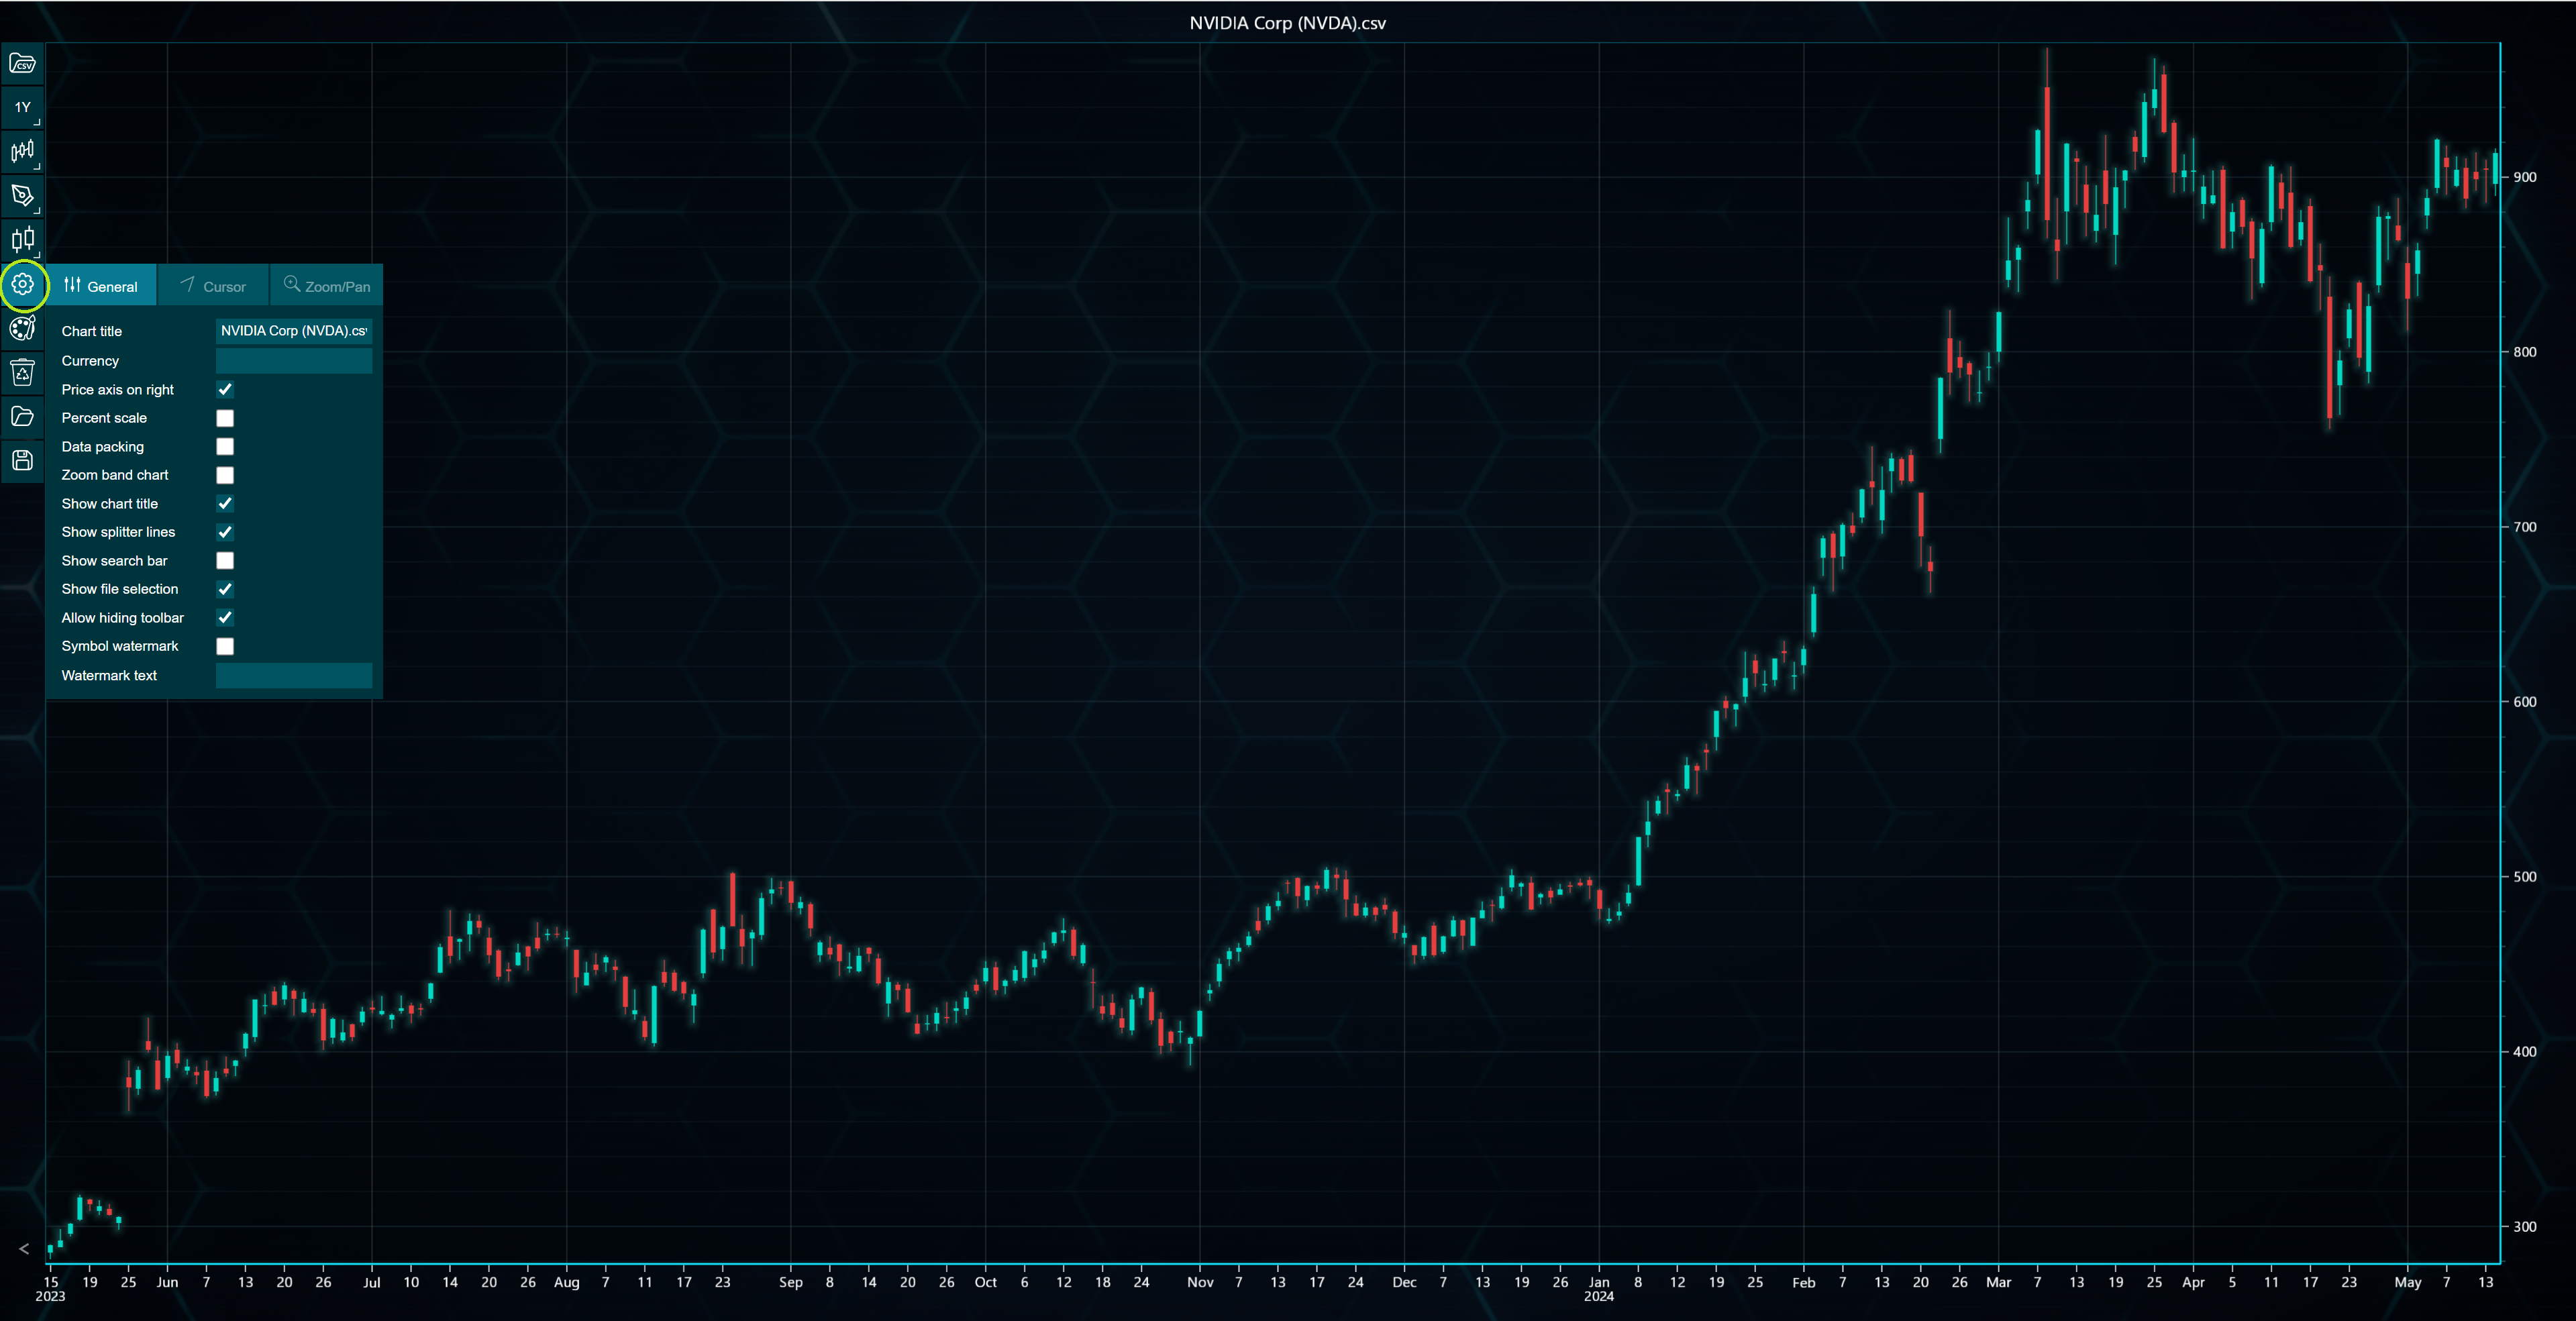Open the color palette theme icon
This screenshot has height=1321, width=2576.
(23, 328)
